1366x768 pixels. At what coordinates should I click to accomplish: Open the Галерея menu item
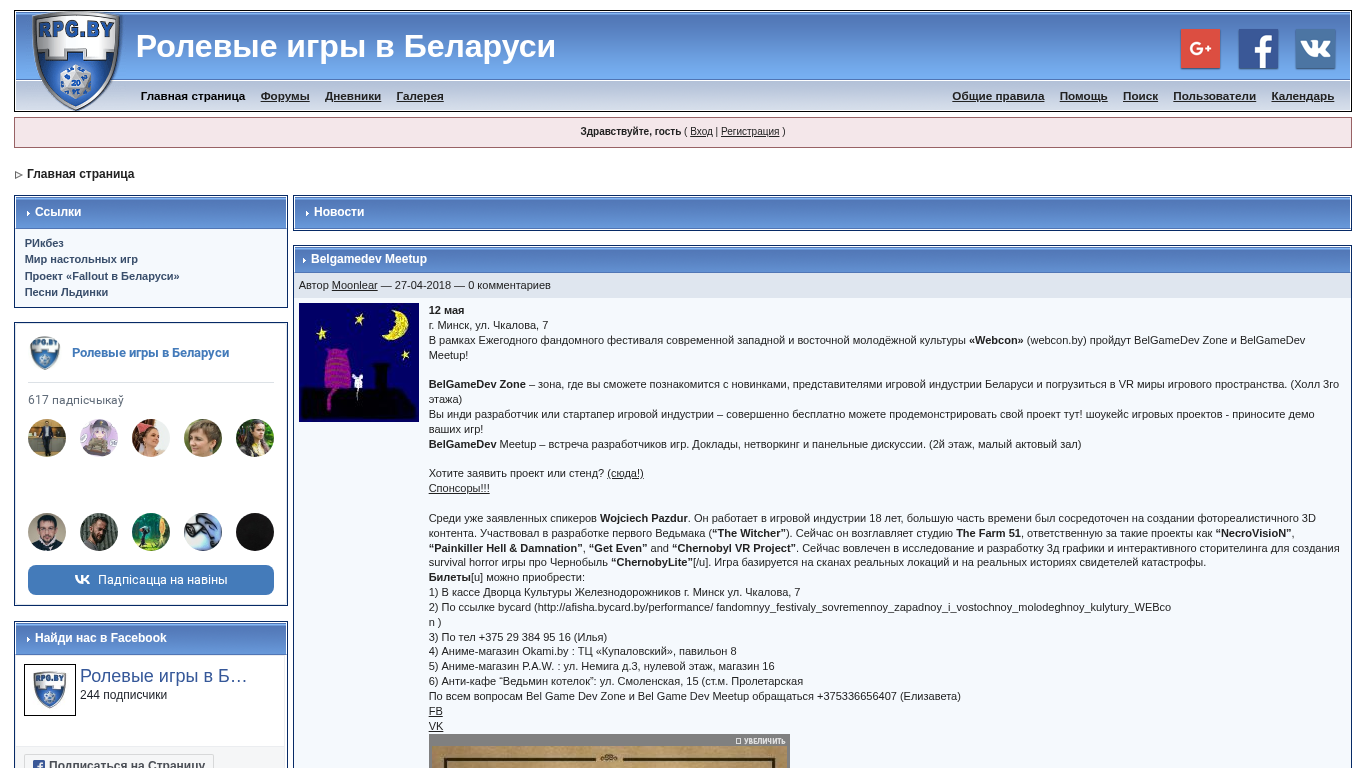pyautogui.click(x=420, y=96)
